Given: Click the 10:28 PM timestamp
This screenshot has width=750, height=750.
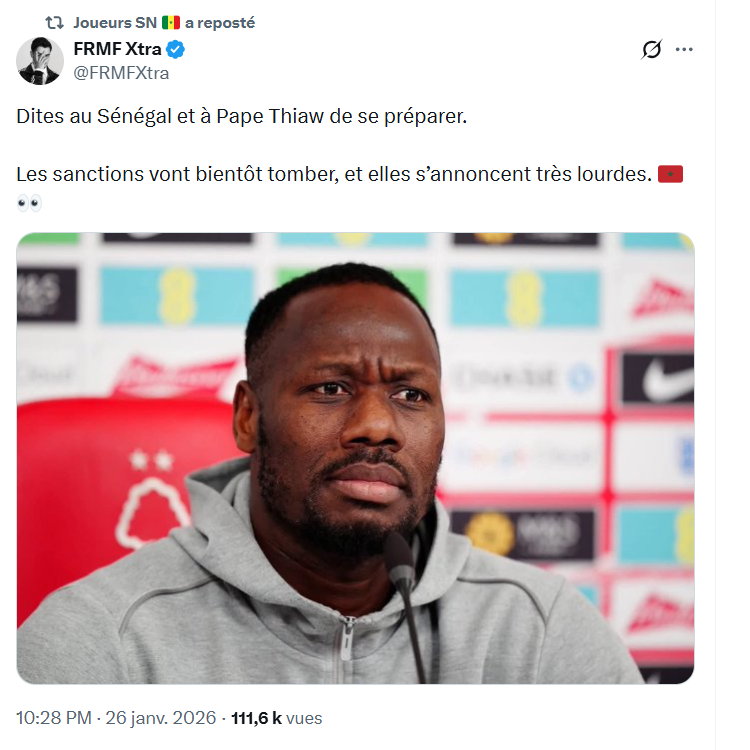Looking at the screenshot, I should pyautogui.click(x=55, y=718).
